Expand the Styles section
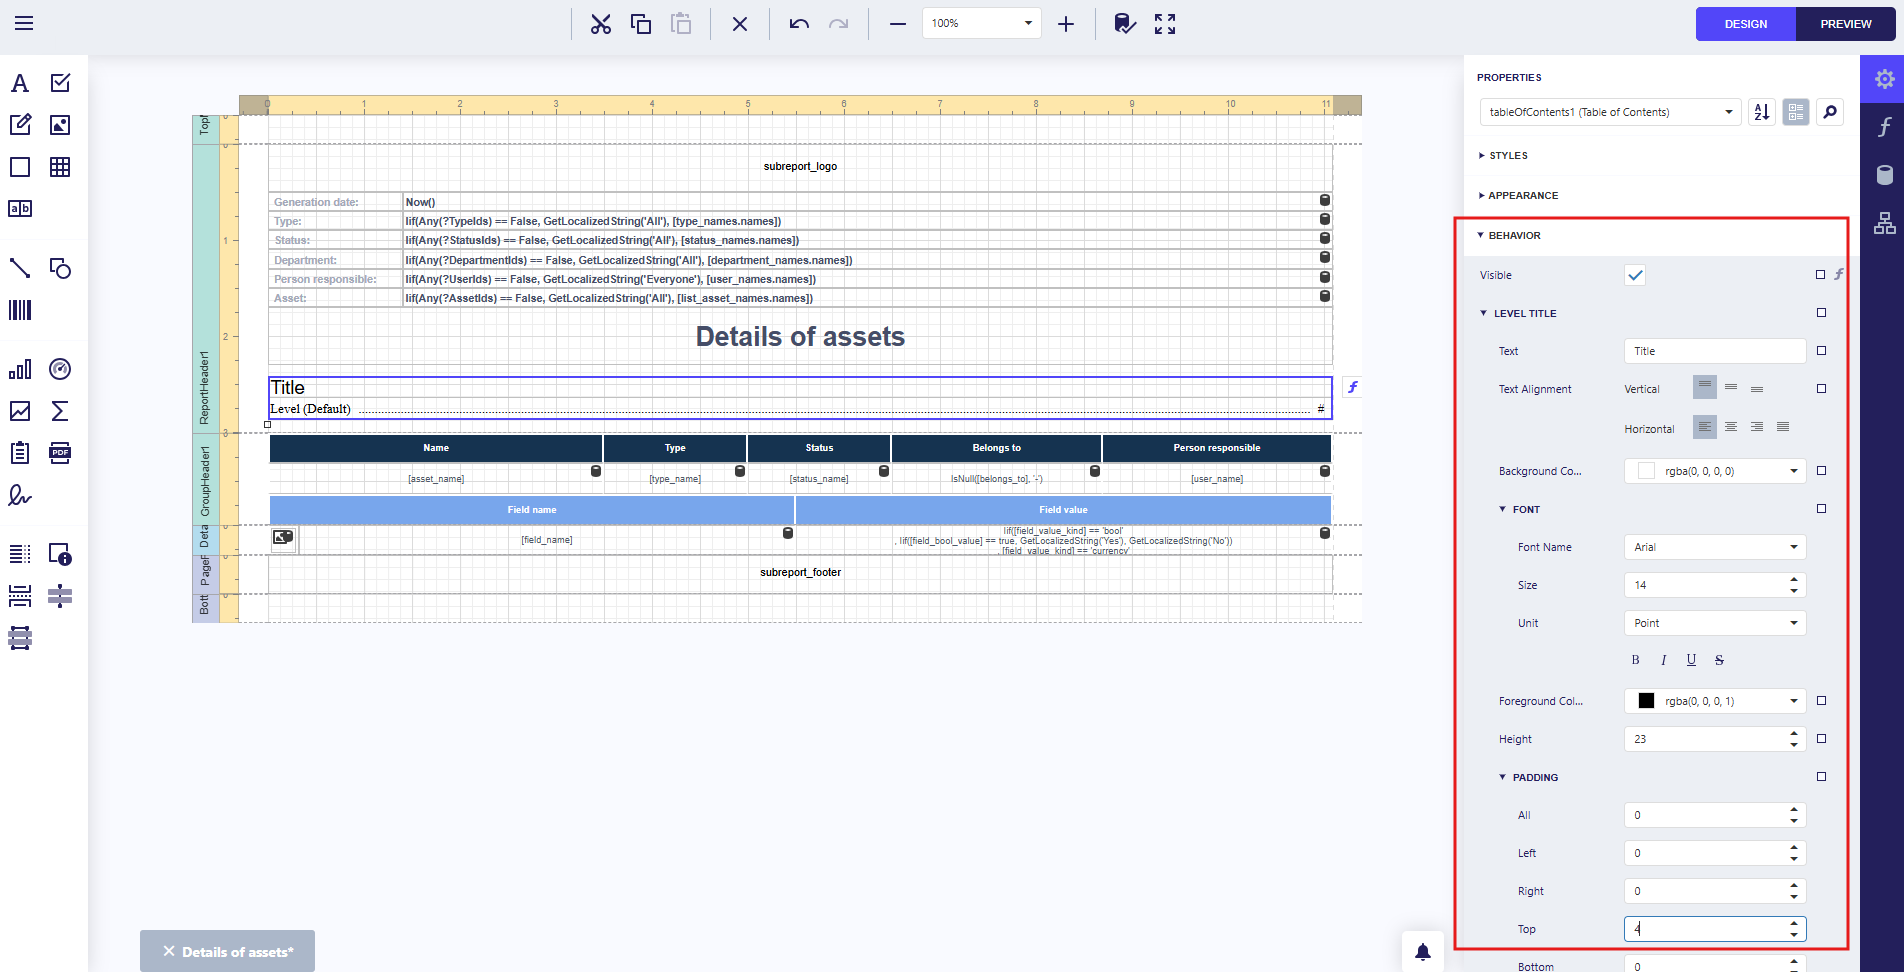Image resolution: width=1904 pixels, height=972 pixels. [x=1508, y=156]
